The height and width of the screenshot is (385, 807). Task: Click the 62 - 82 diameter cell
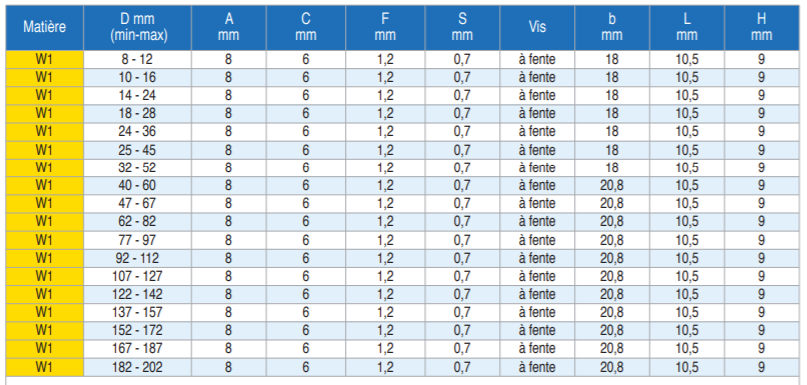pos(137,222)
